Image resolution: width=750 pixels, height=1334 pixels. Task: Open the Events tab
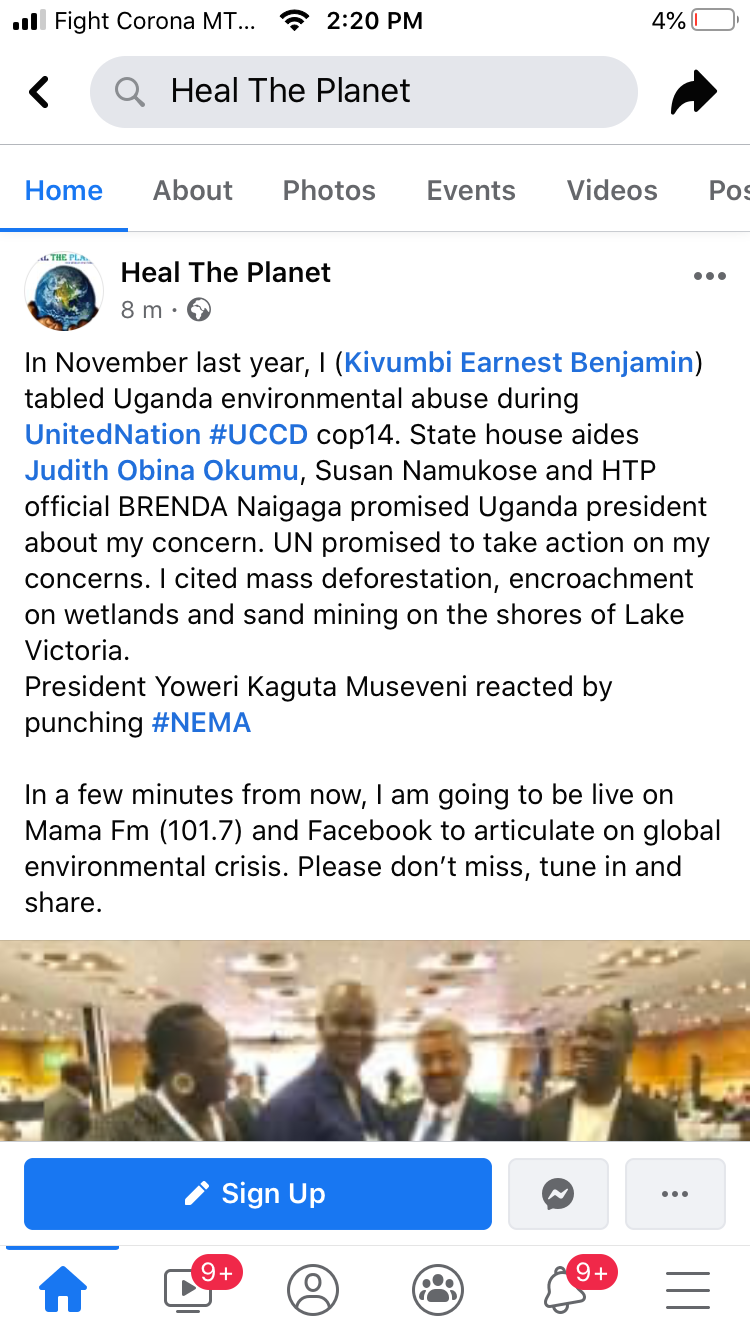click(471, 190)
